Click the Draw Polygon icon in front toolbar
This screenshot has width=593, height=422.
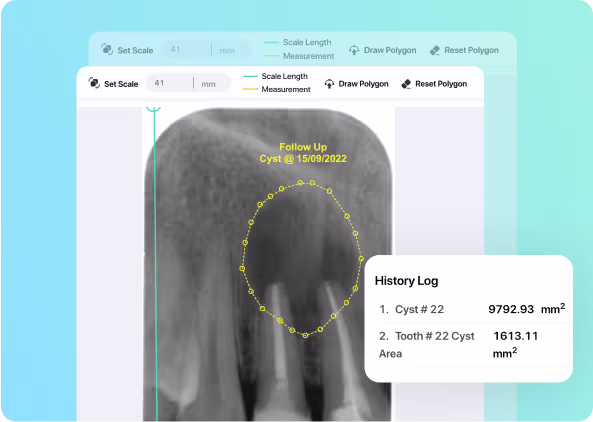click(329, 84)
